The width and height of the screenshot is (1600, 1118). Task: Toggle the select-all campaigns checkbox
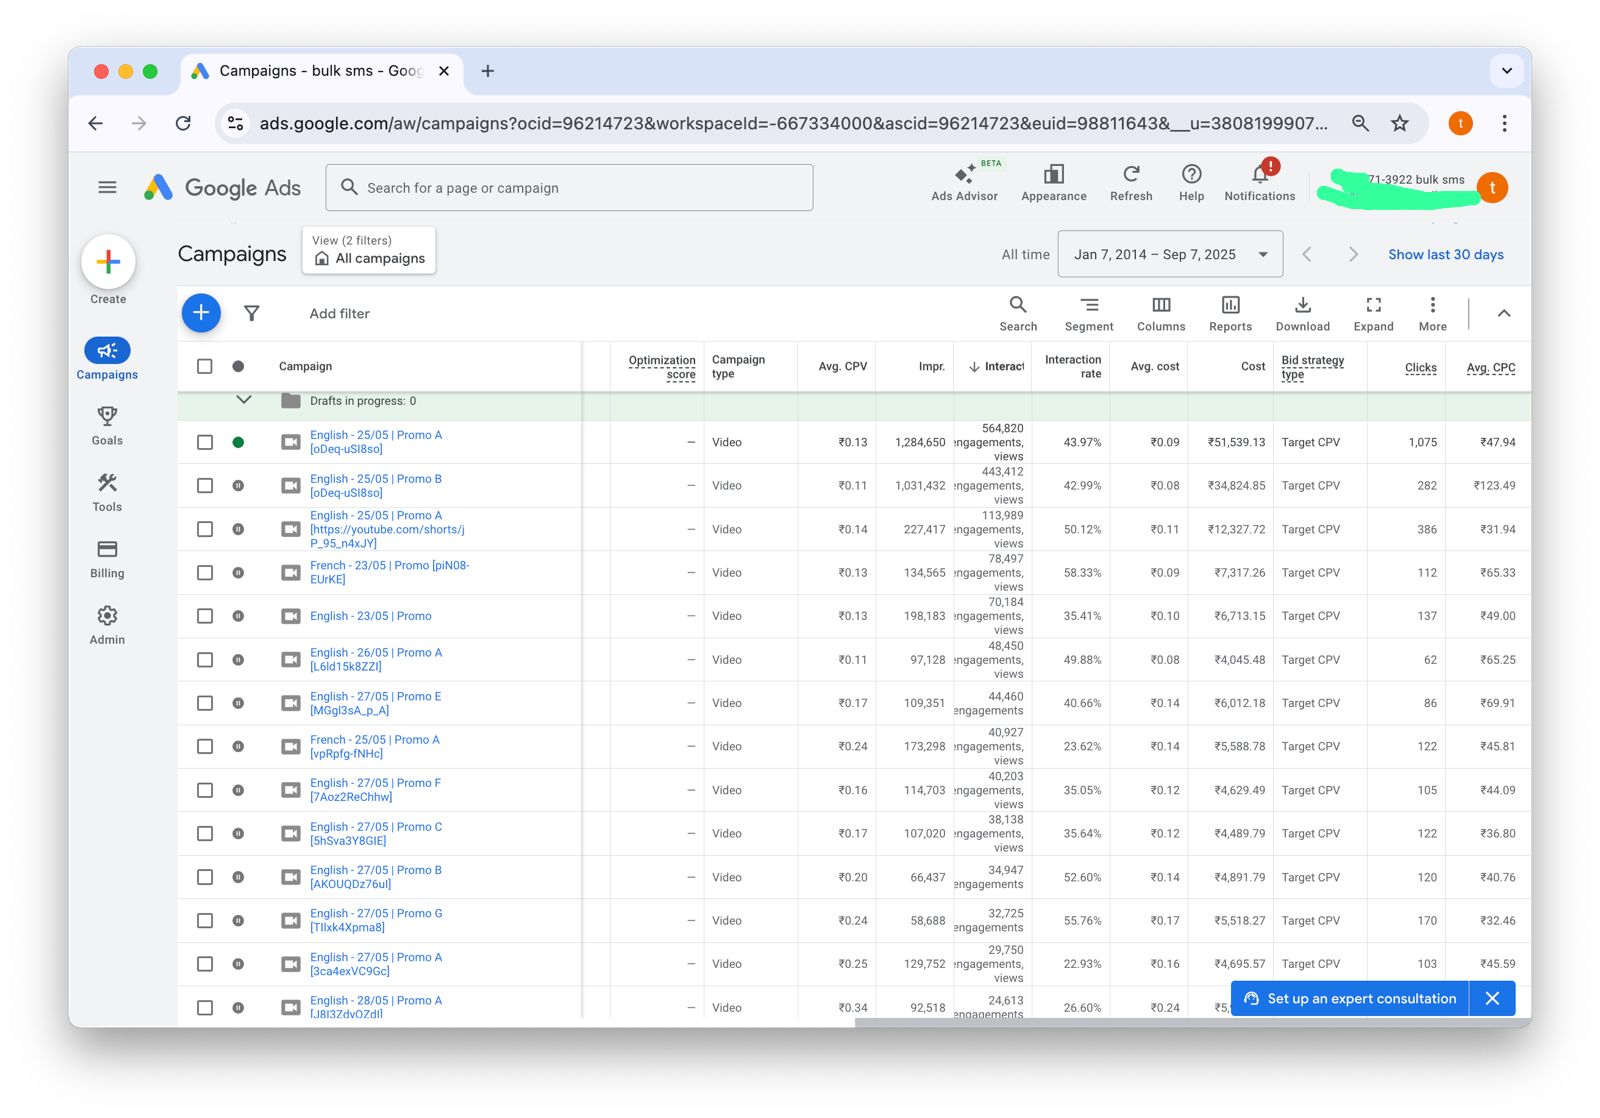pyautogui.click(x=205, y=366)
